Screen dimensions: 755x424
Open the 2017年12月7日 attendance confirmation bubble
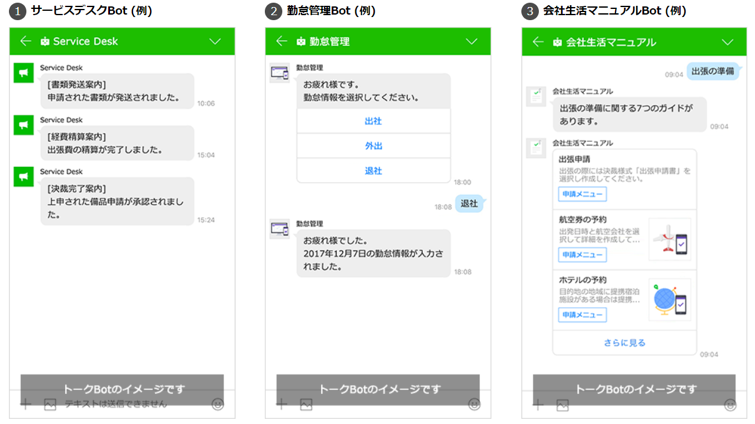[373, 254]
